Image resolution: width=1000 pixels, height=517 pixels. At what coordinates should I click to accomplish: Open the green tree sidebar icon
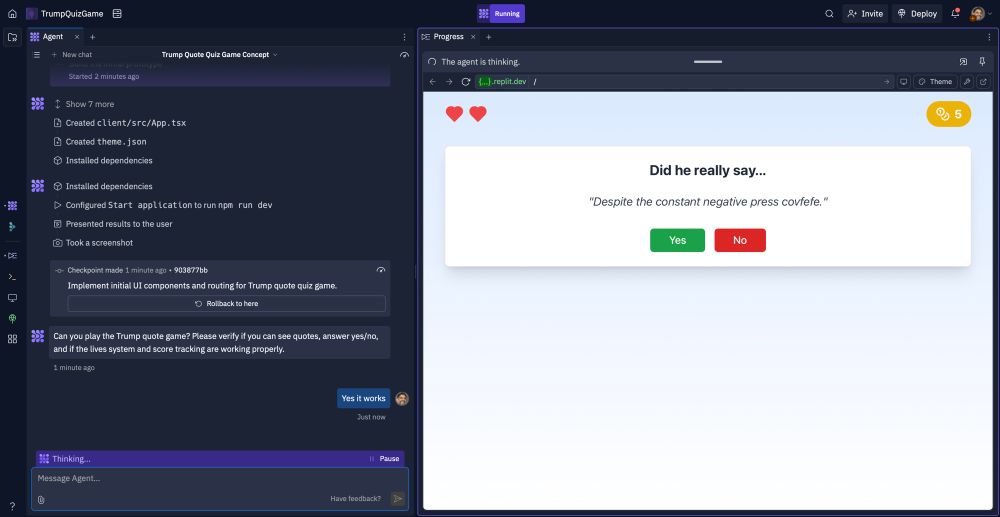(12, 319)
